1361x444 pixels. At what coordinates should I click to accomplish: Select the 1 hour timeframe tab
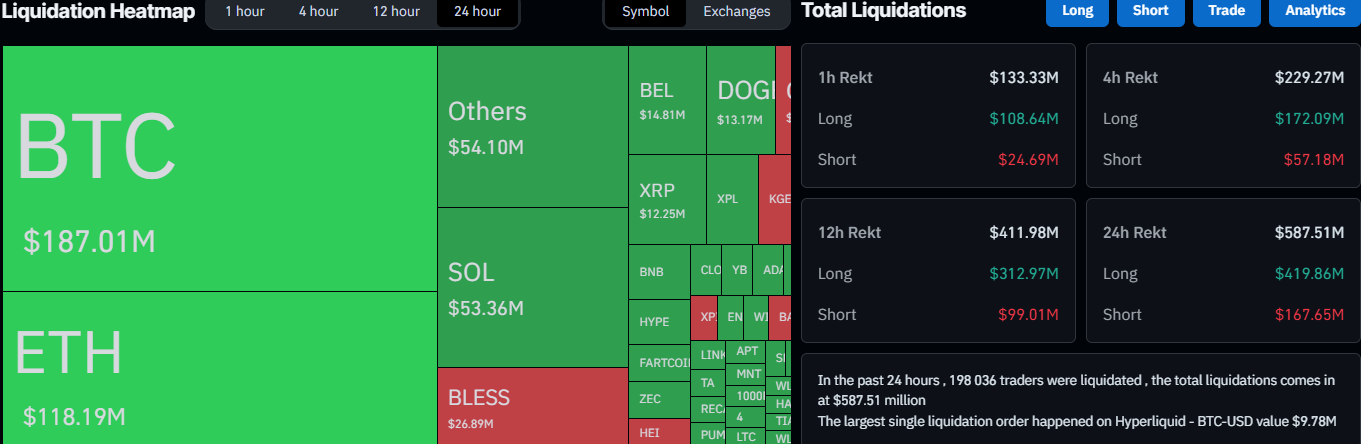click(244, 12)
